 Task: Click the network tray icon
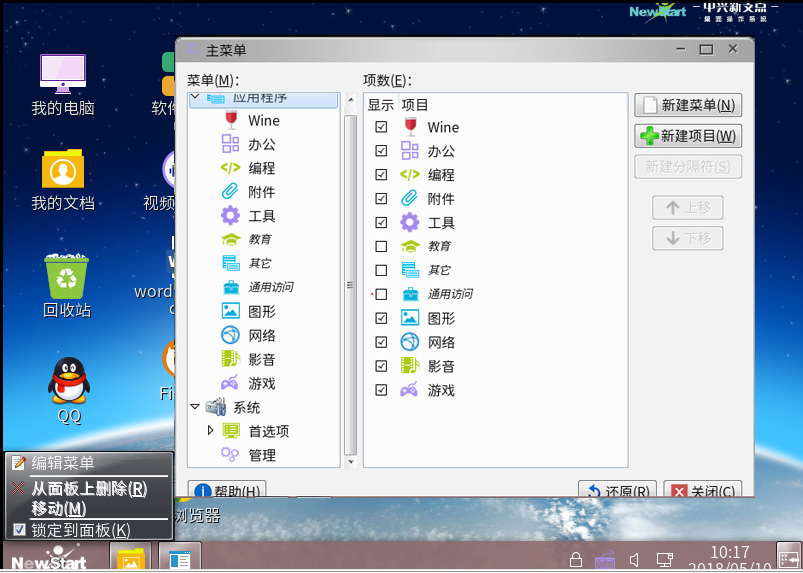(x=665, y=560)
